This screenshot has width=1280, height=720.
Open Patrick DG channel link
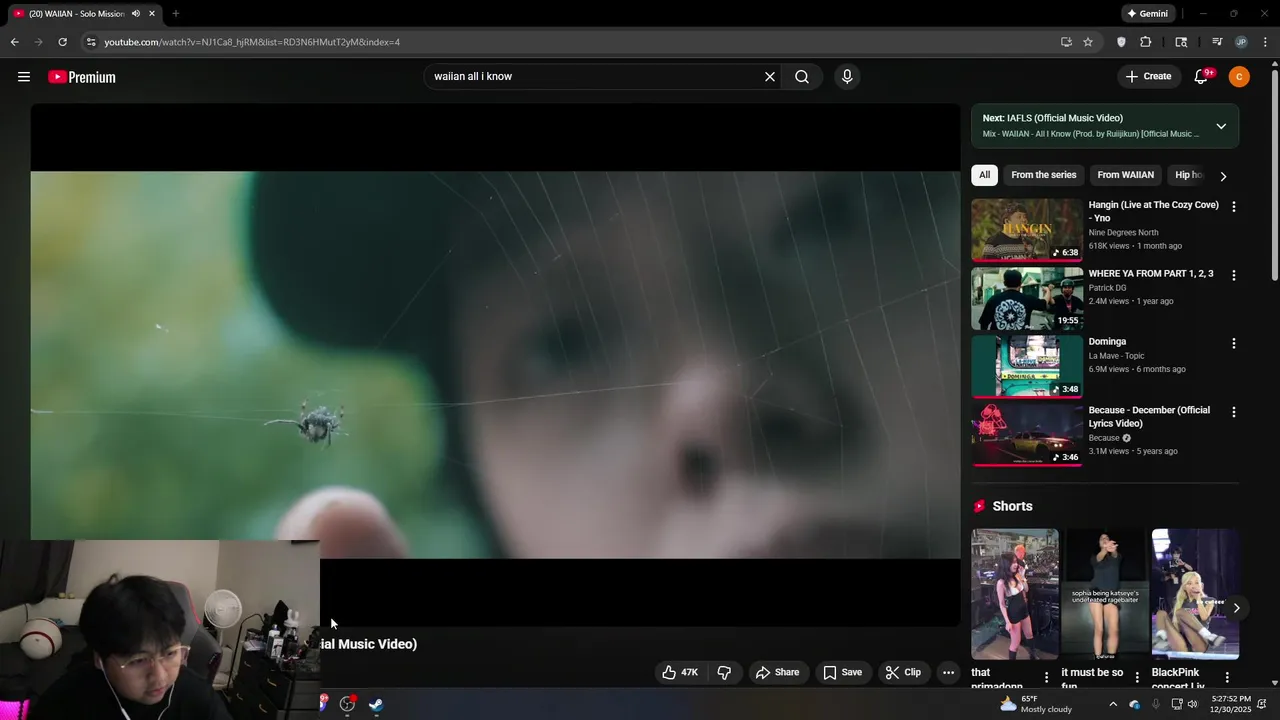coord(1107,288)
